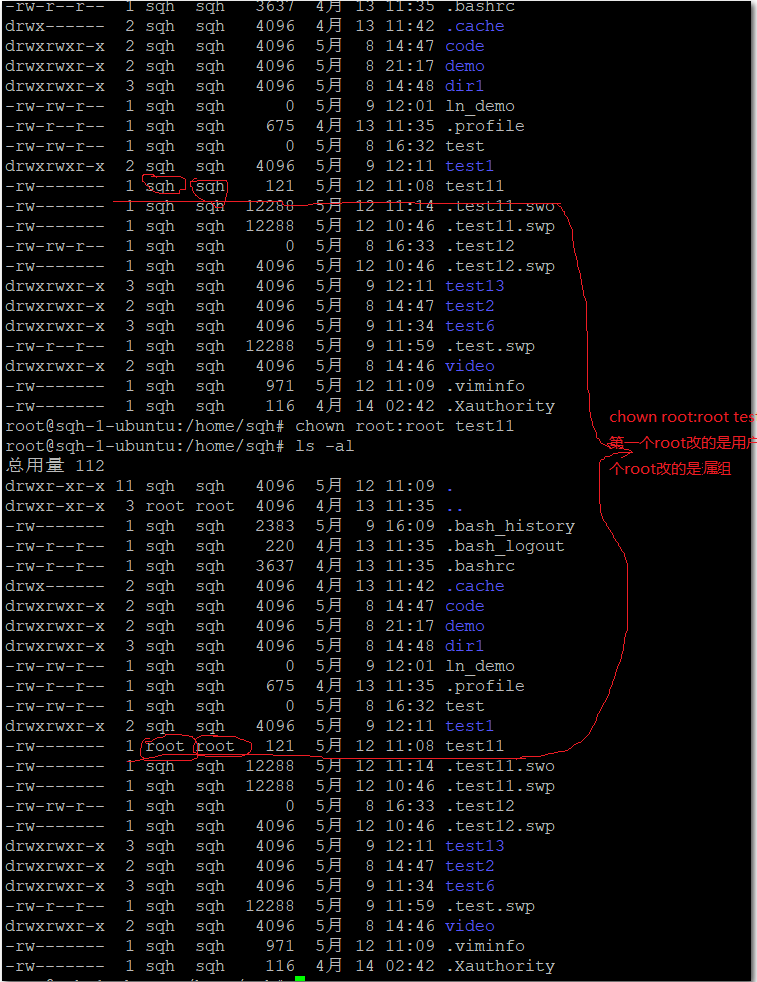
Task: Click the video directory listed after the ls -al command
Action: (x=470, y=926)
